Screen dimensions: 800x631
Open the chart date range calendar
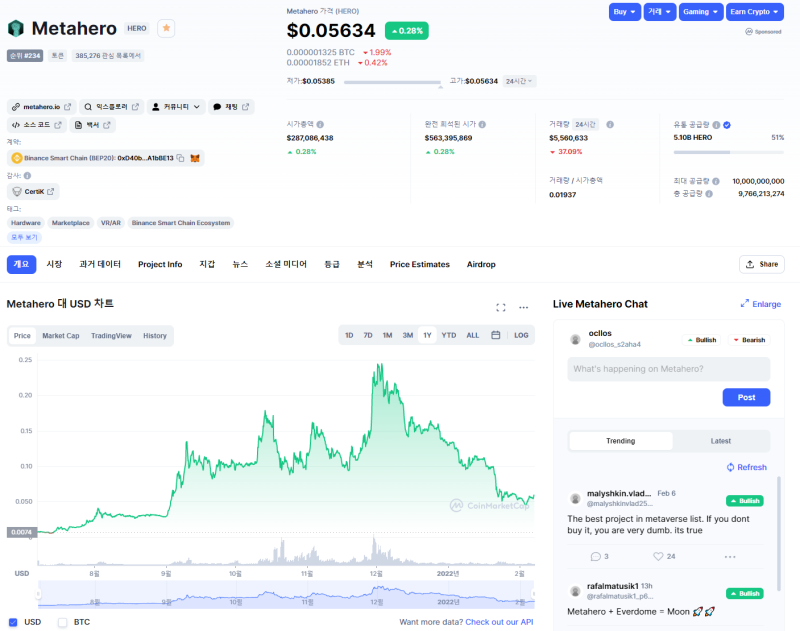[x=495, y=335]
